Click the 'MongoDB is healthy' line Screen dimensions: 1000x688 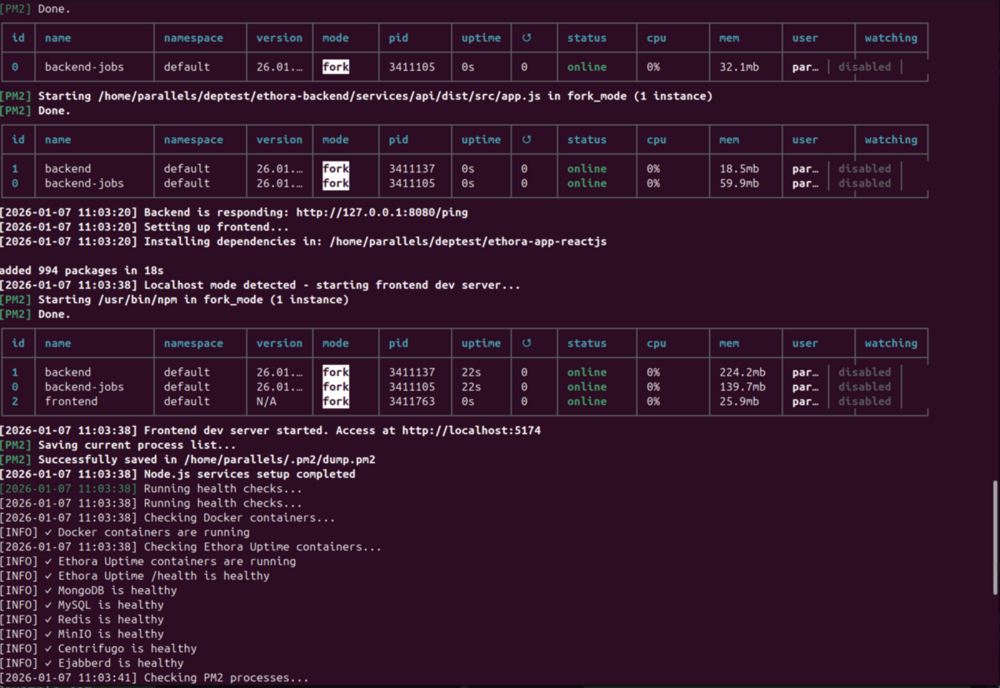point(89,591)
